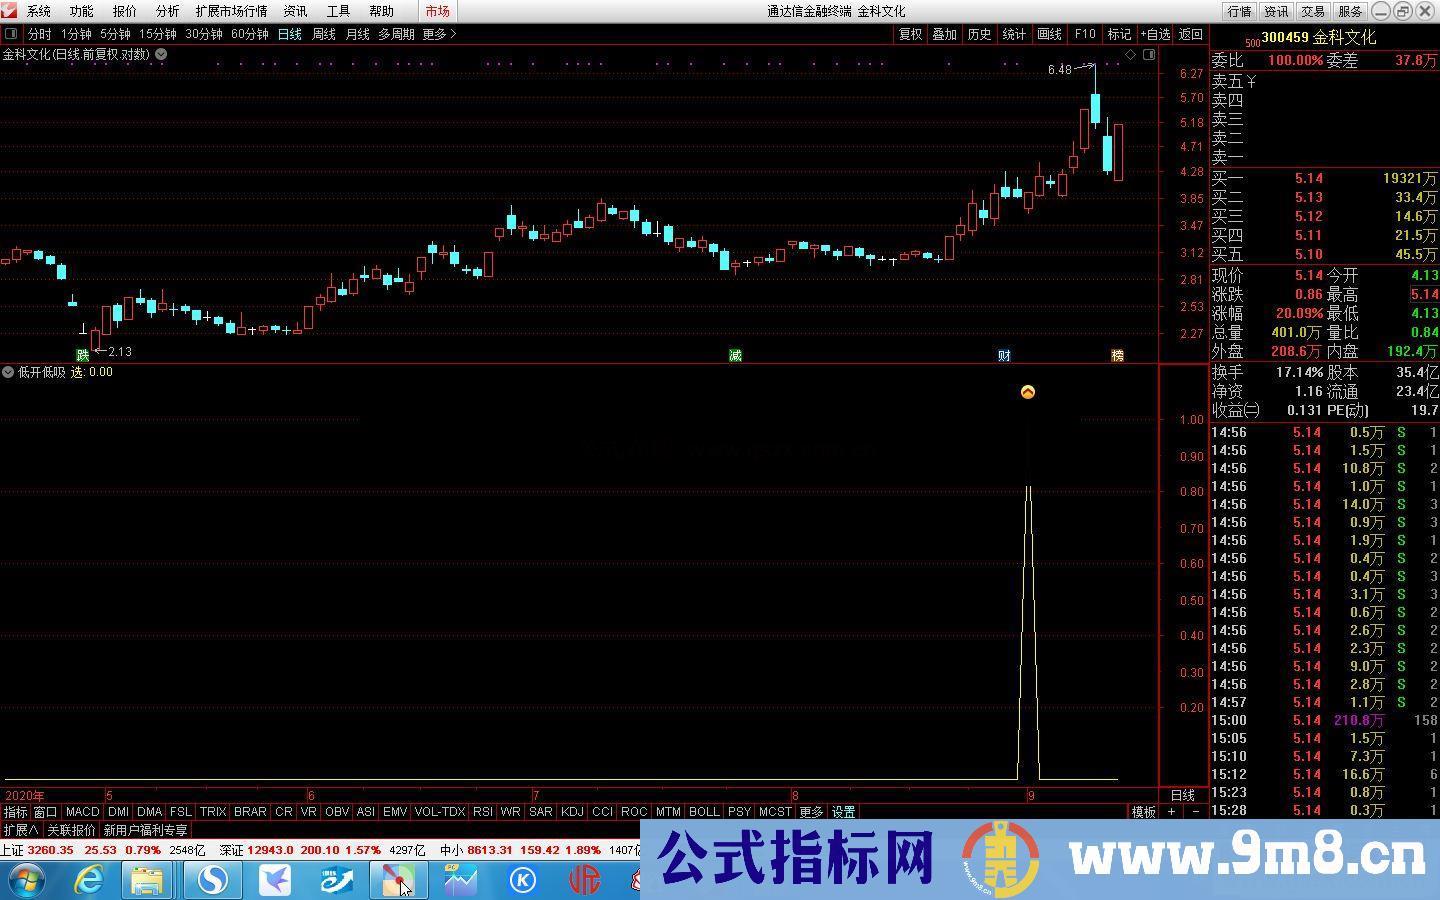Launch Internet Explorer from taskbar
The height and width of the screenshot is (900, 1440).
click(x=90, y=880)
